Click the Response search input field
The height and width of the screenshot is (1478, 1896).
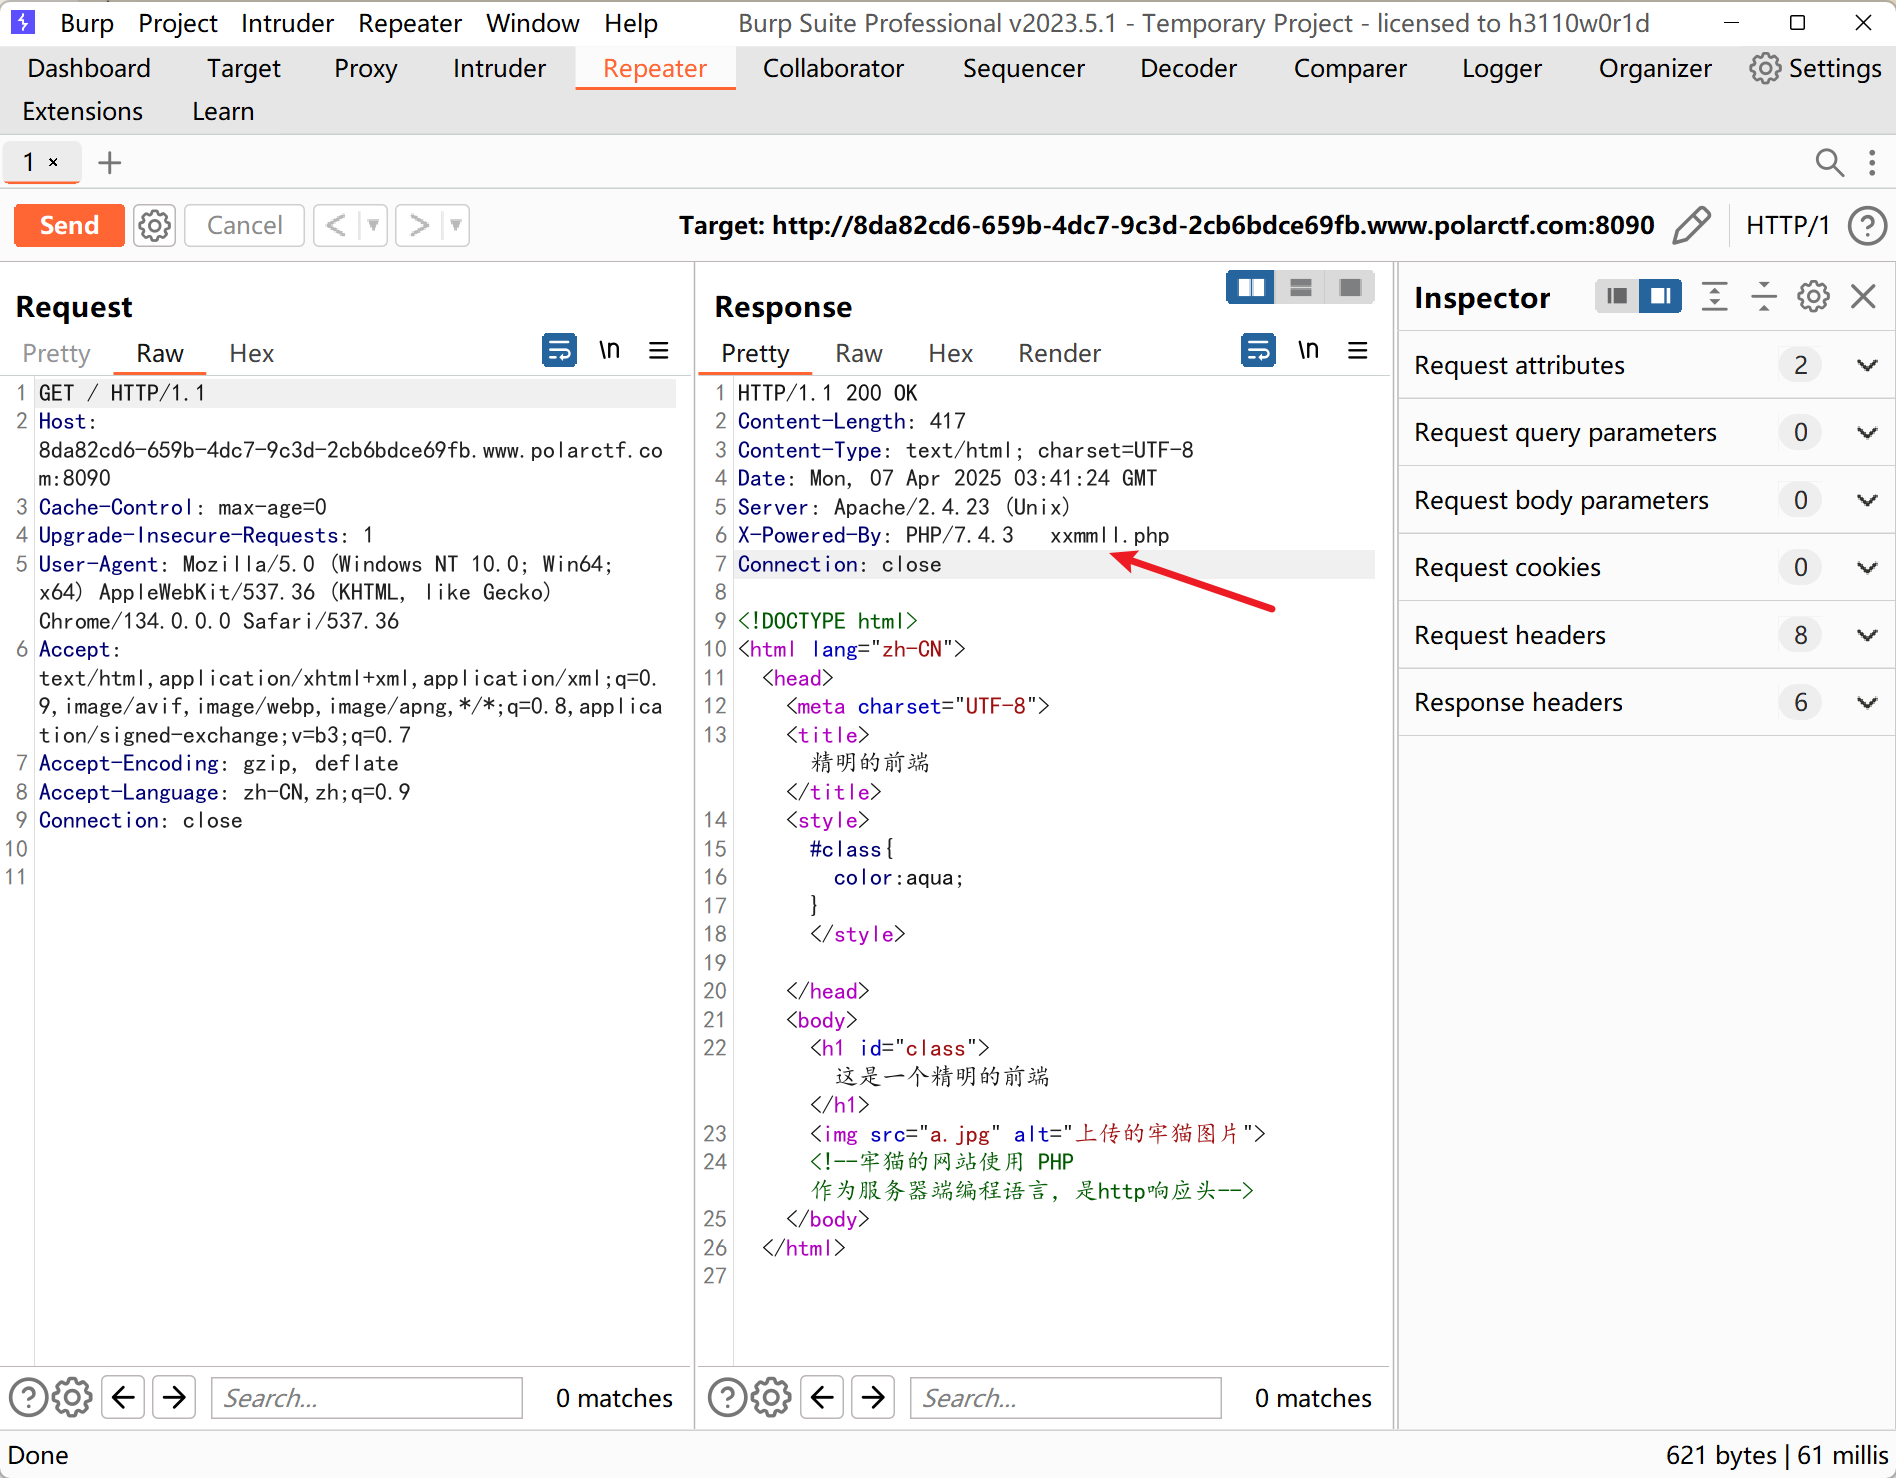click(1065, 1397)
